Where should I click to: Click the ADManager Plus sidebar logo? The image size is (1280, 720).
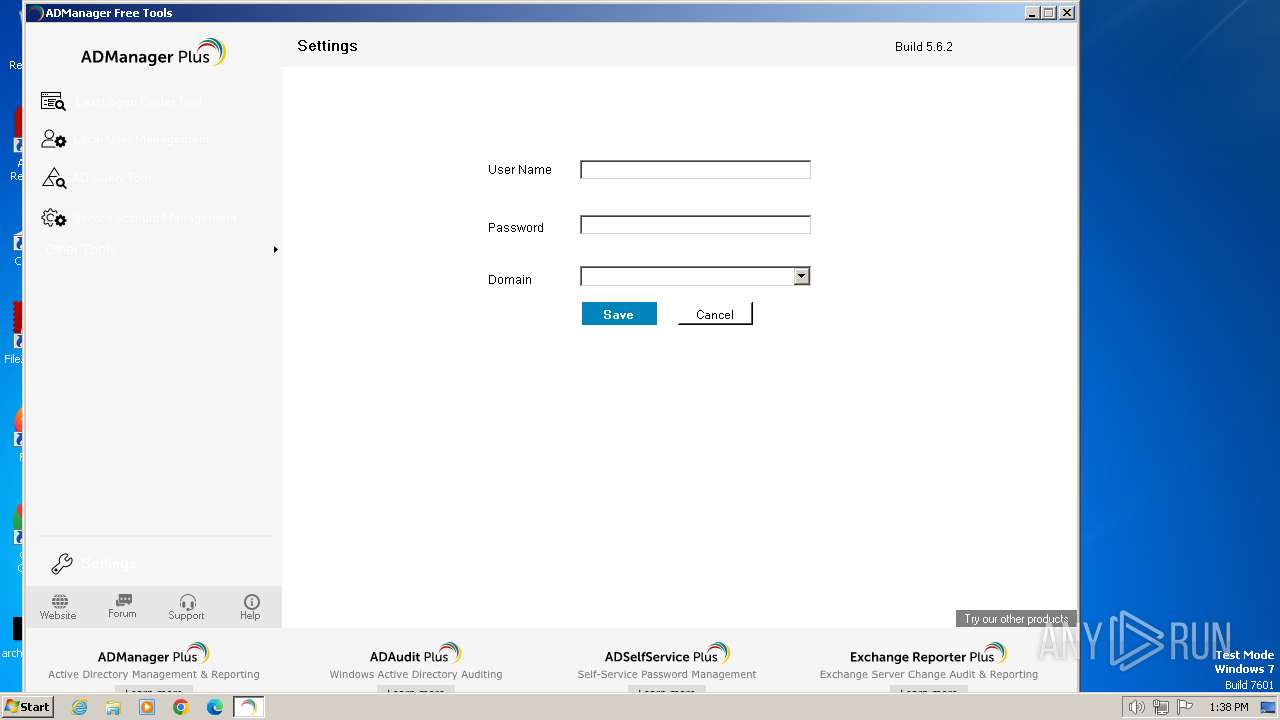[x=153, y=54]
